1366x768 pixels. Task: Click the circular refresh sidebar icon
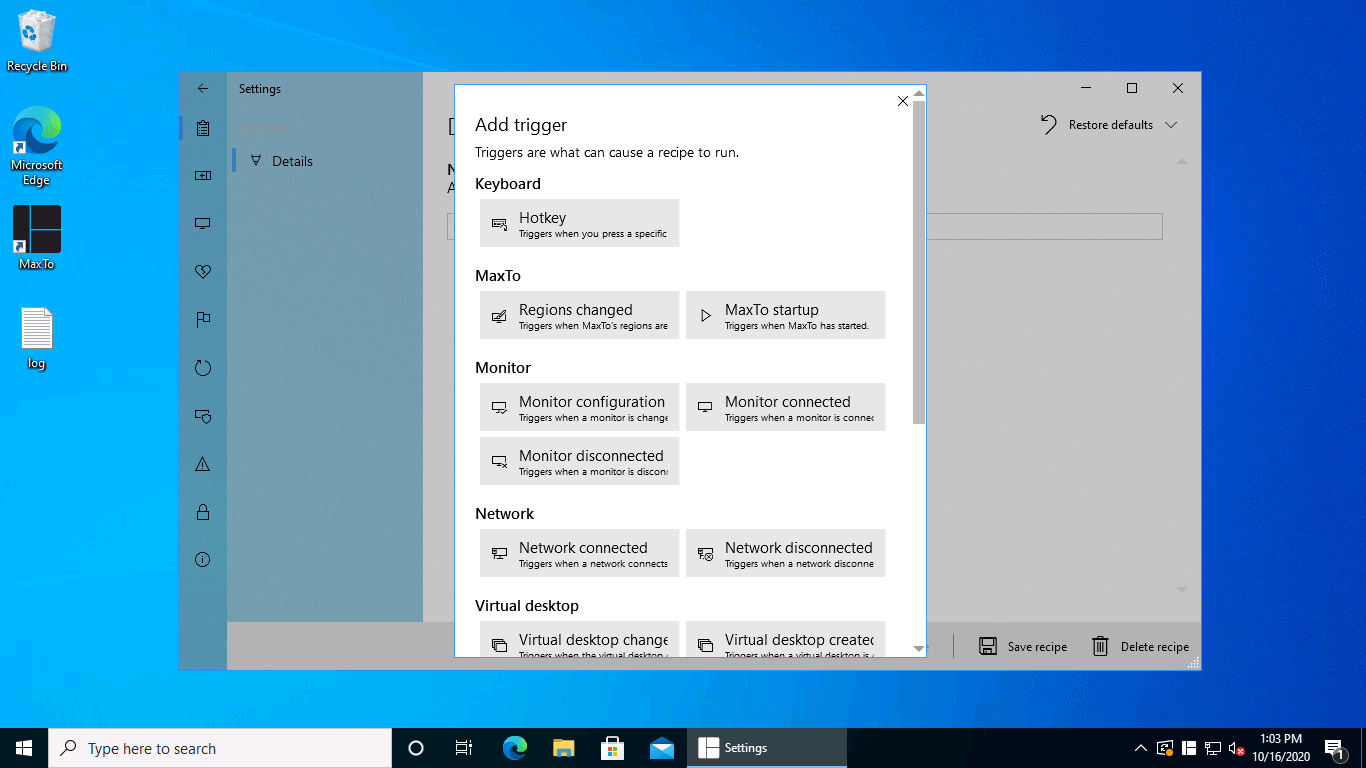coord(203,368)
